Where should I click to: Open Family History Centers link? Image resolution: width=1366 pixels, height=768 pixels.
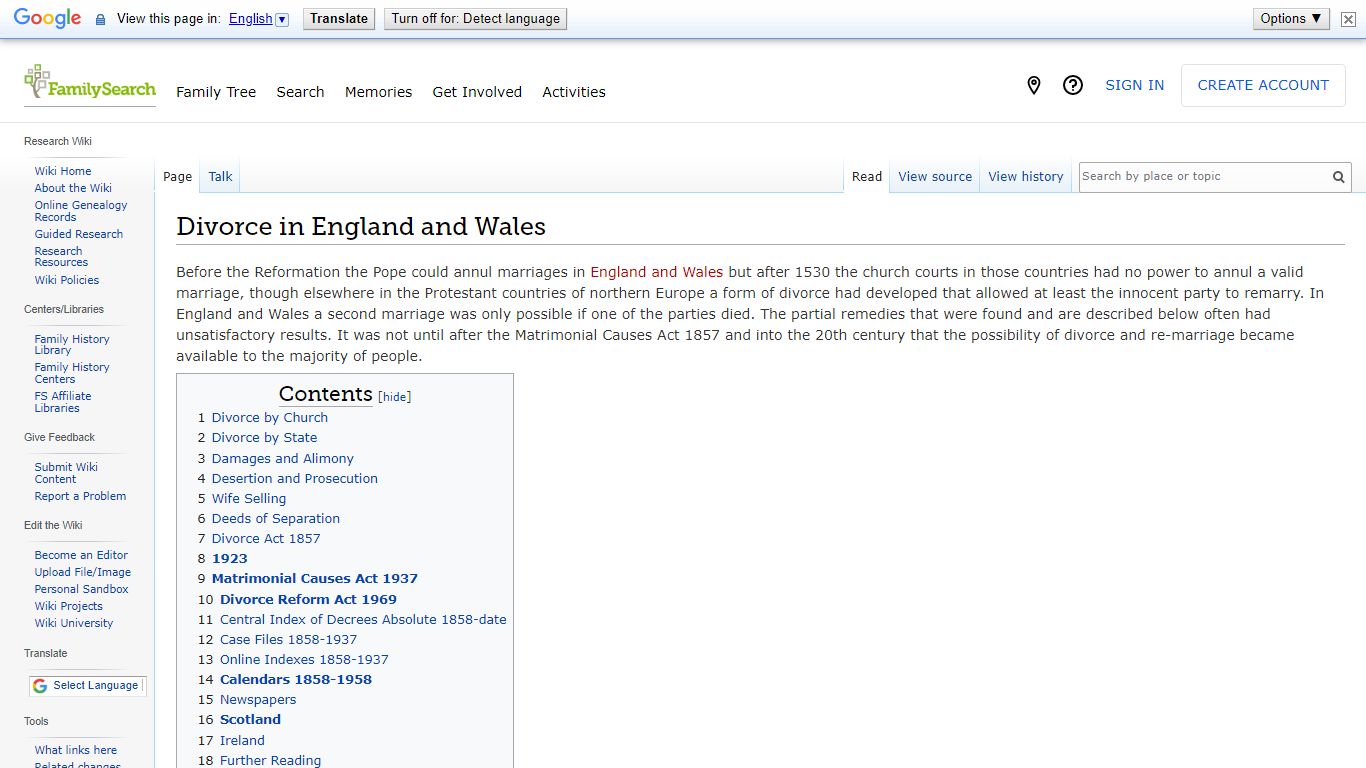(x=72, y=373)
